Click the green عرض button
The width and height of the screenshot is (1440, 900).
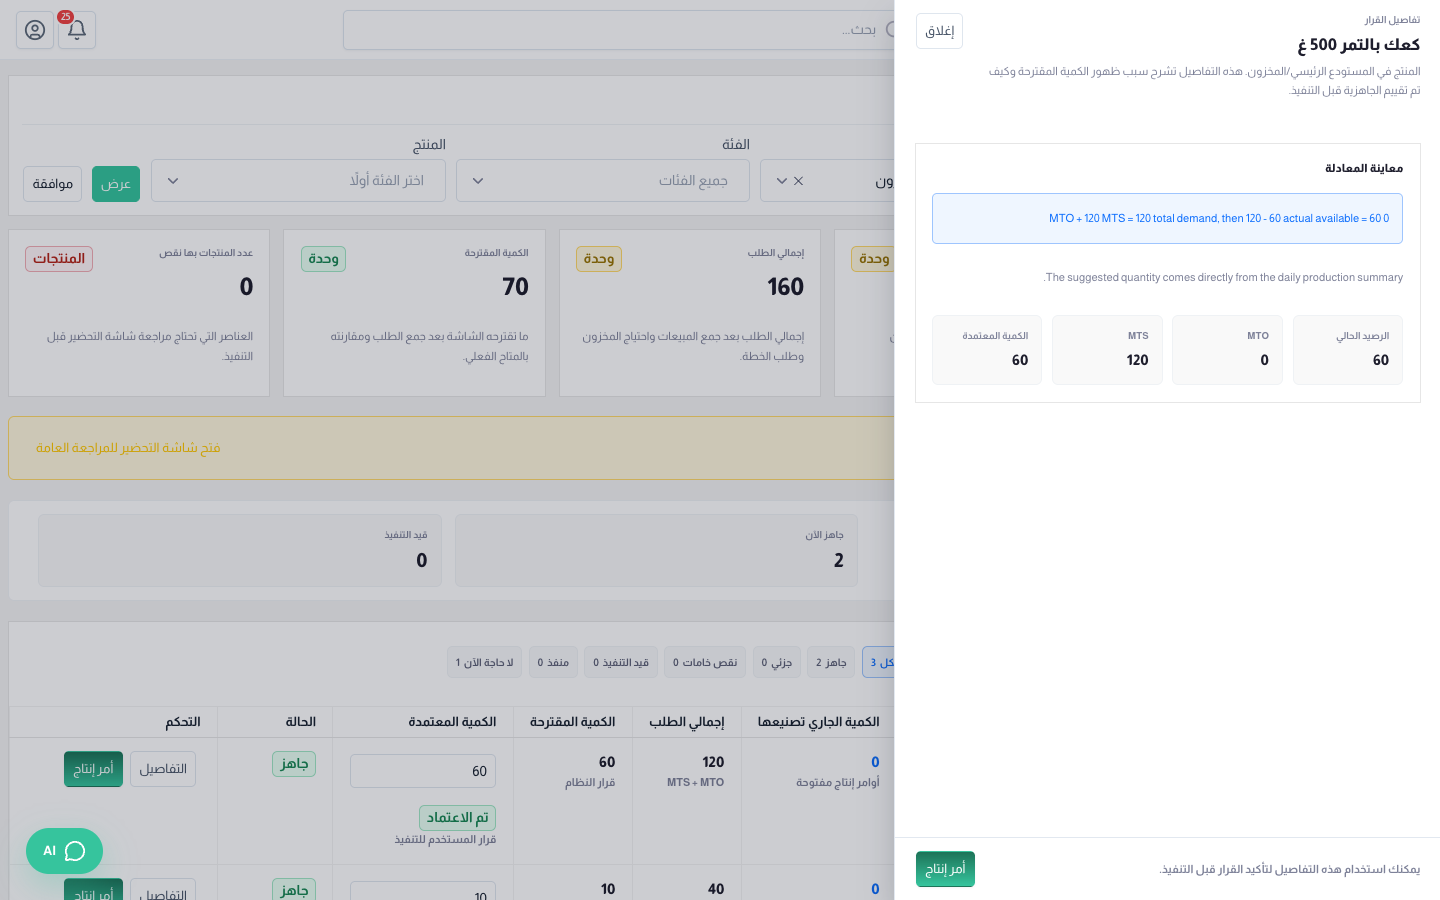coord(116,183)
